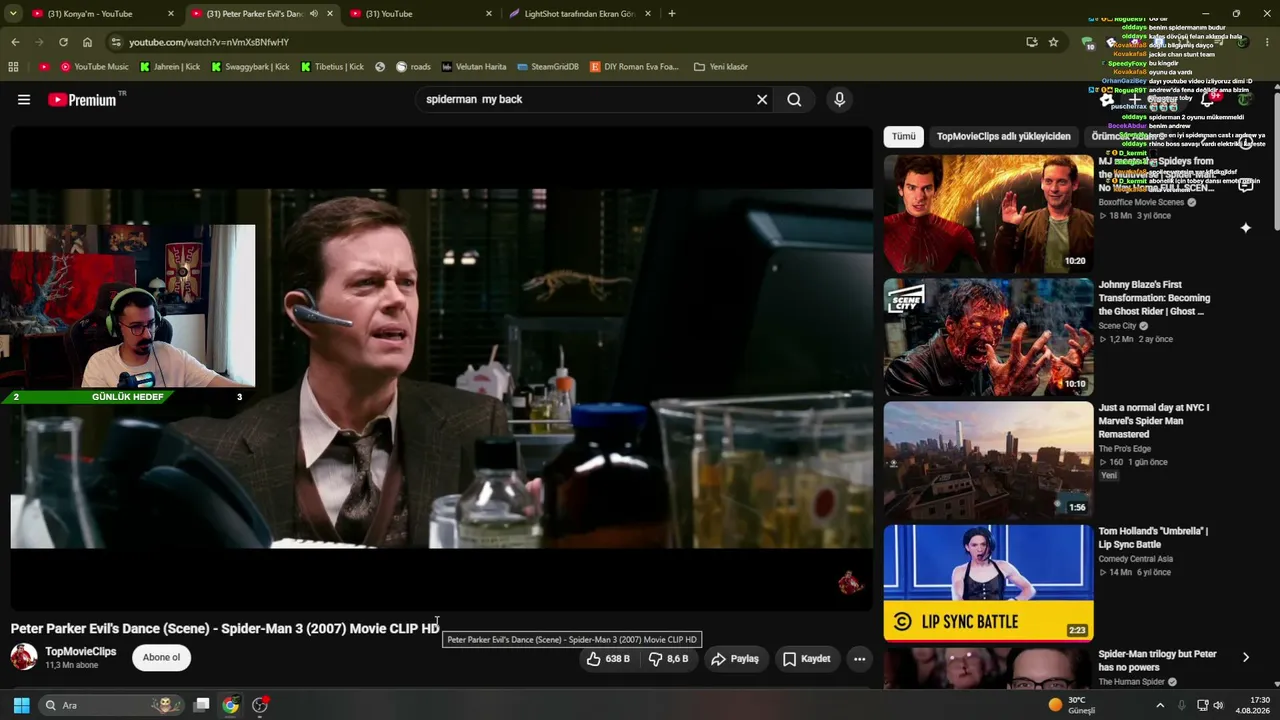Click the youtube.com address bar URL
Image resolution: width=1280 pixels, height=720 pixels.
point(208,42)
